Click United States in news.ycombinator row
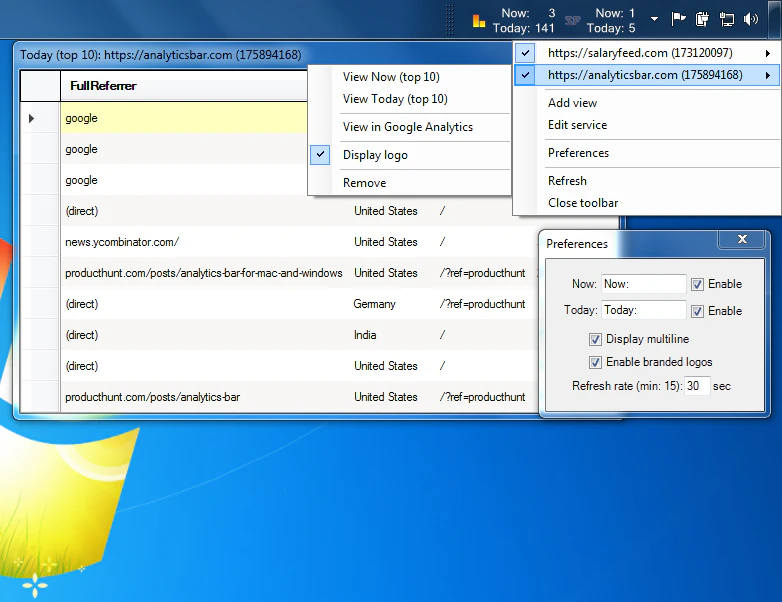This screenshot has height=602, width=782. pyautogui.click(x=386, y=242)
